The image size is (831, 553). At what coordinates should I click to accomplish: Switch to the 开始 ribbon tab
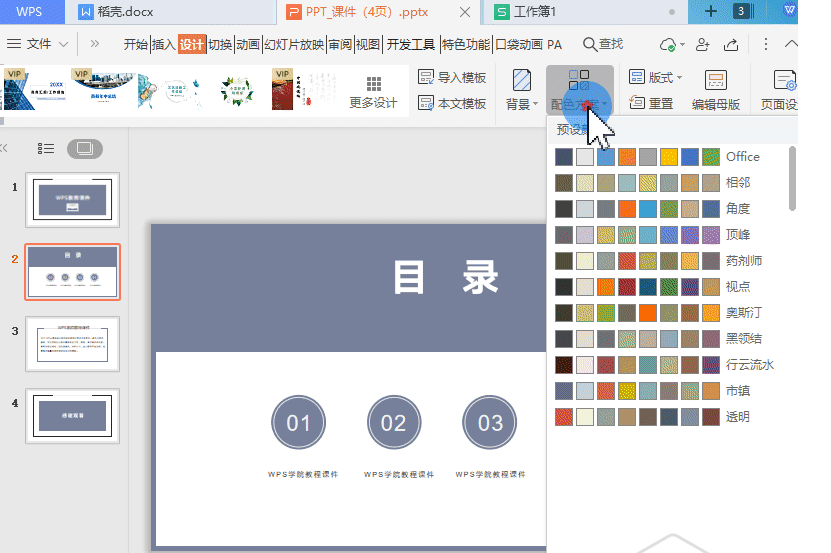pos(136,44)
